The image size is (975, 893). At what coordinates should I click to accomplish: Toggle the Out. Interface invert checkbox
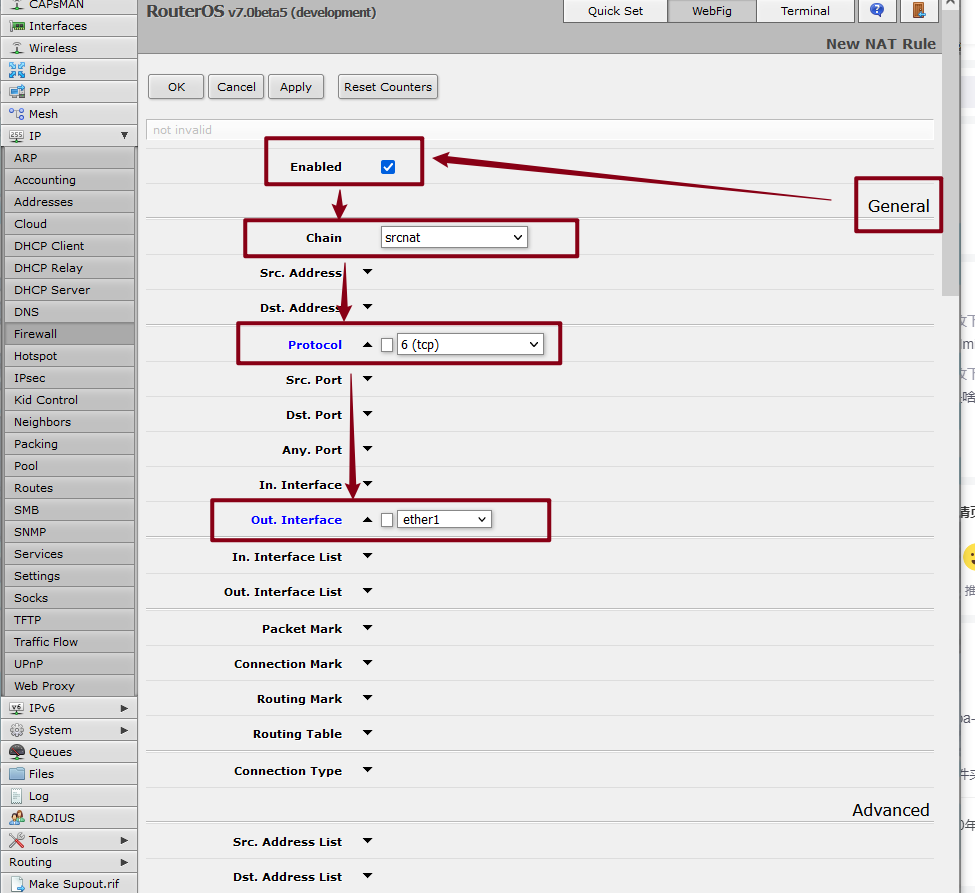387,520
